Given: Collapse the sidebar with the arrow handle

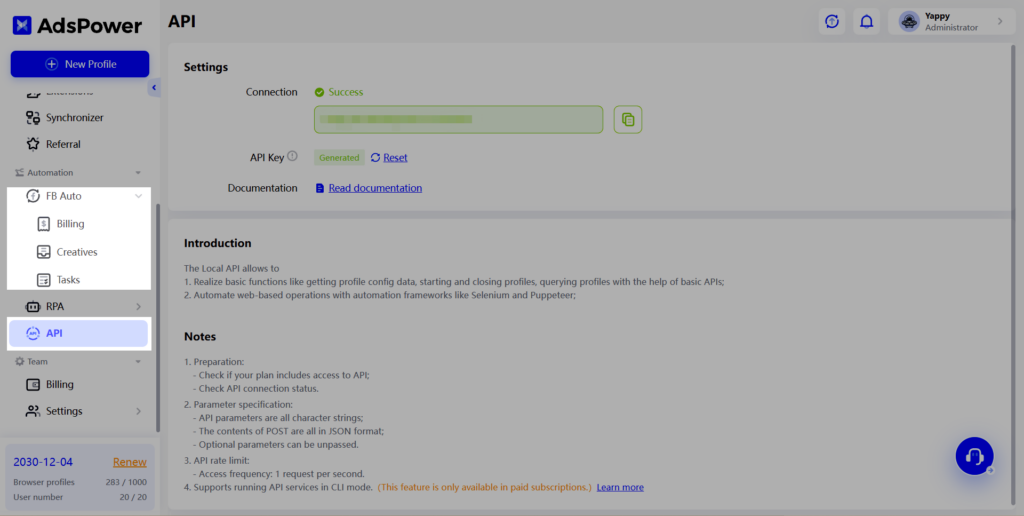Looking at the screenshot, I should pyautogui.click(x=154, y=88).
